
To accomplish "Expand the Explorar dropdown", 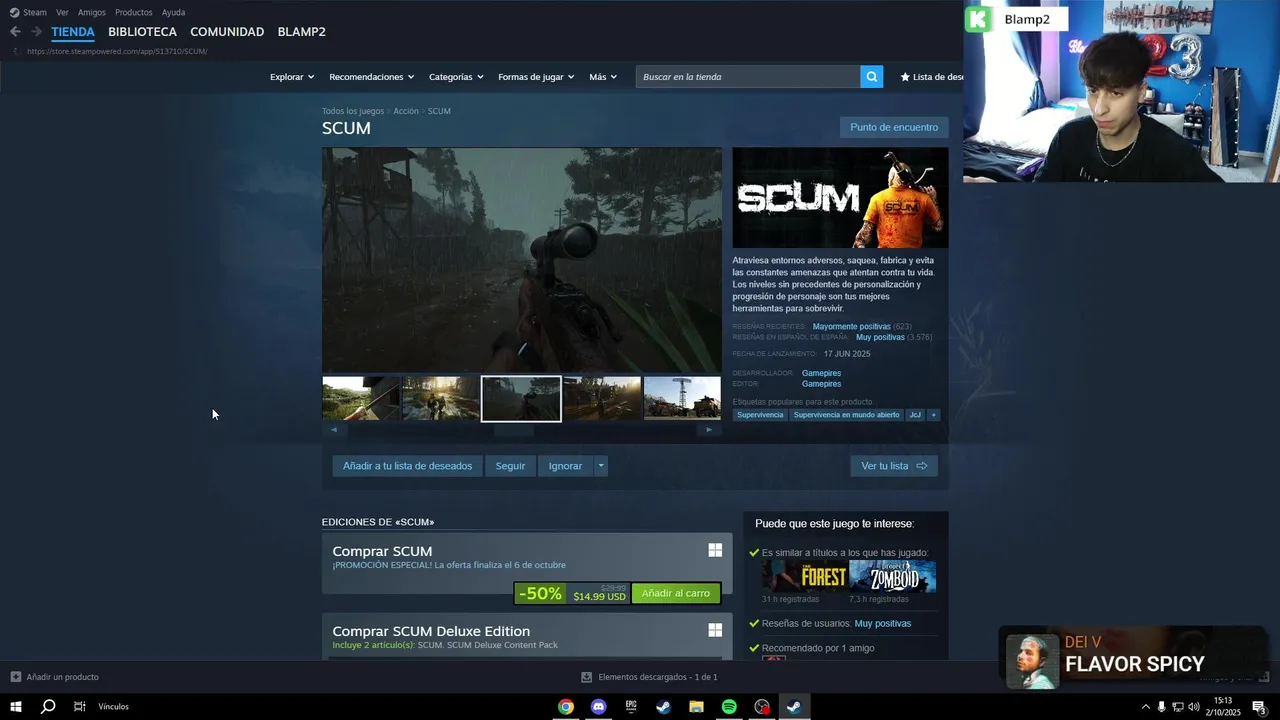I will coord(292,77).
